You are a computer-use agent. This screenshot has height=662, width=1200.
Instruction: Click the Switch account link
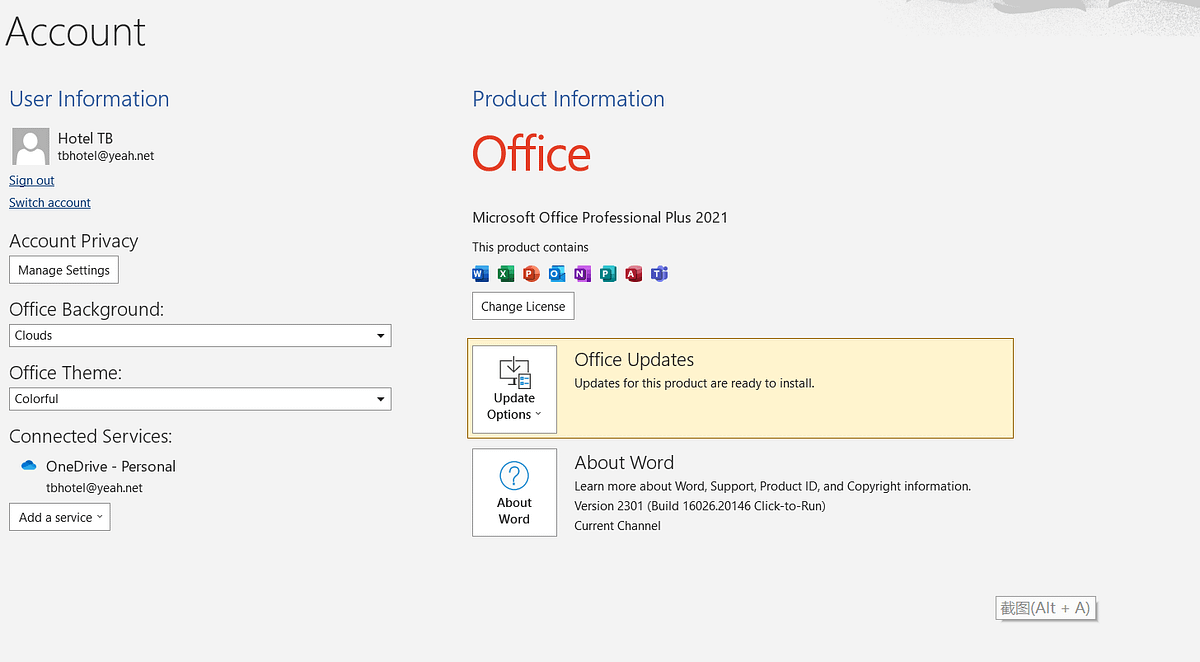click(49, 202)
